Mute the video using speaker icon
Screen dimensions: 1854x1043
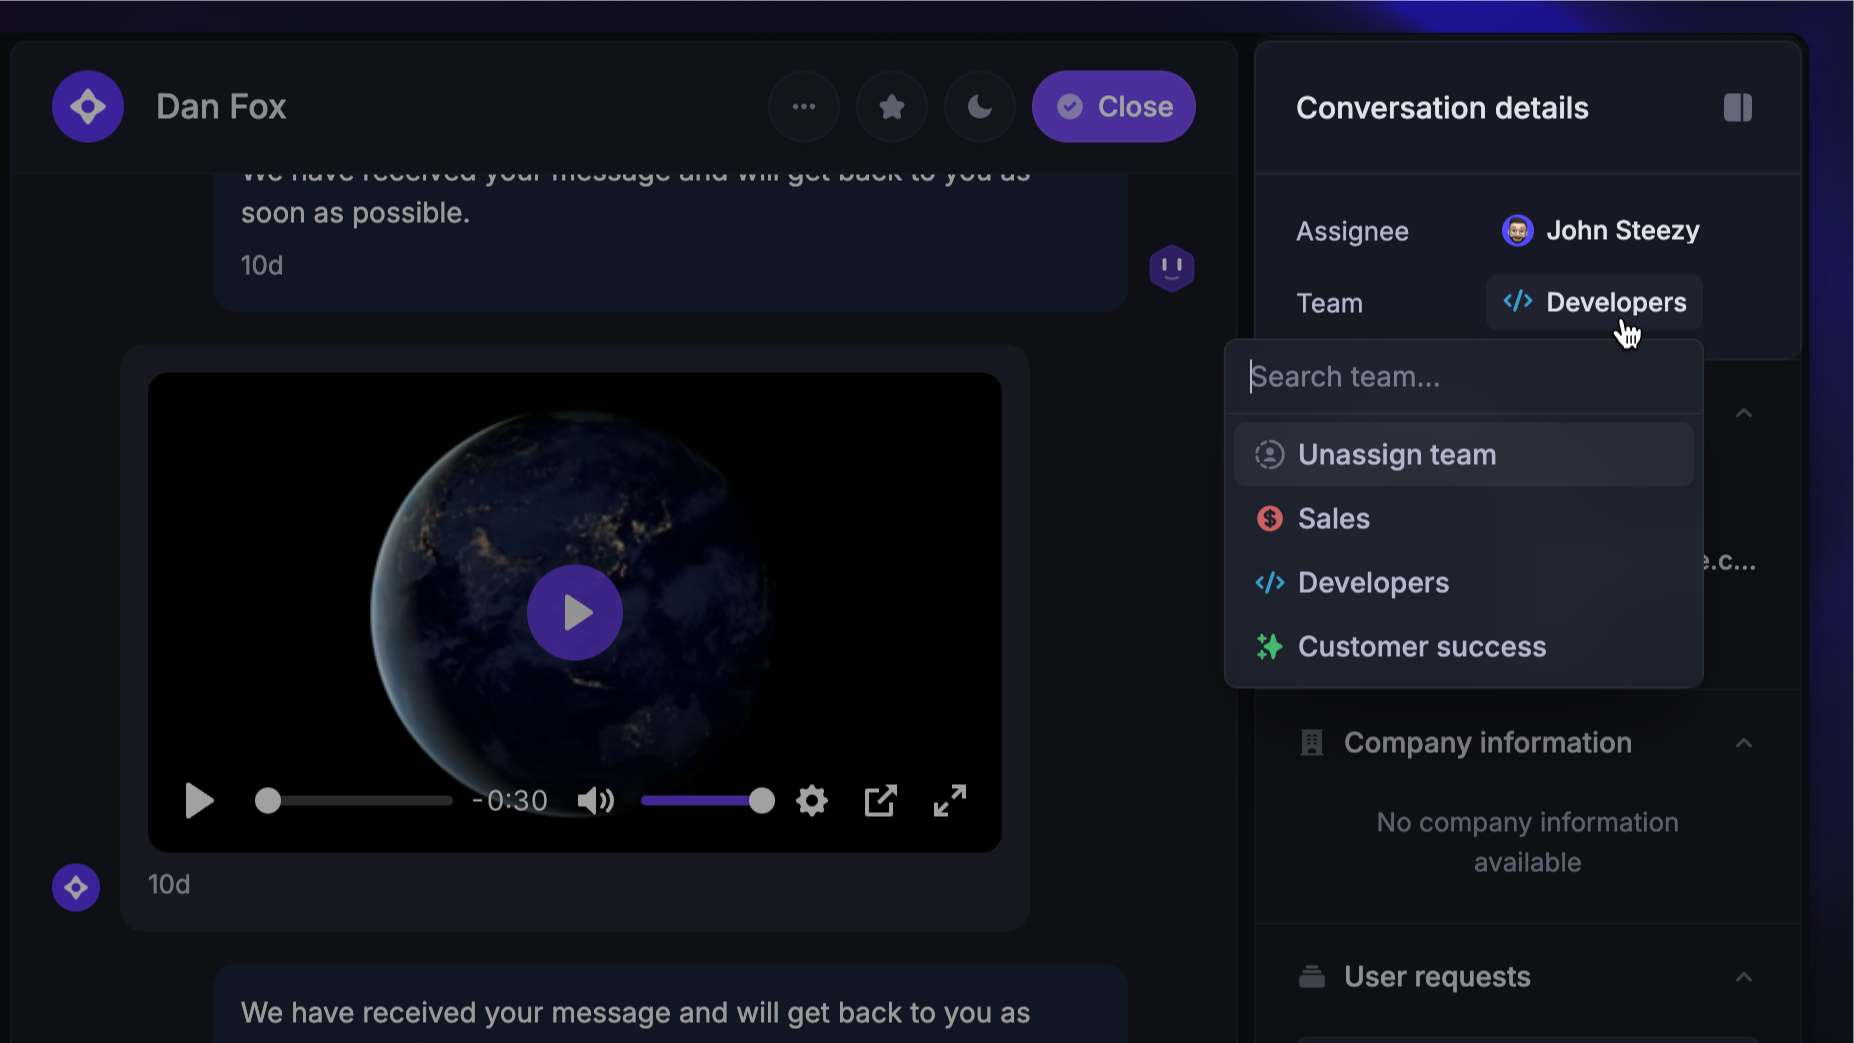tap(596, 801)
